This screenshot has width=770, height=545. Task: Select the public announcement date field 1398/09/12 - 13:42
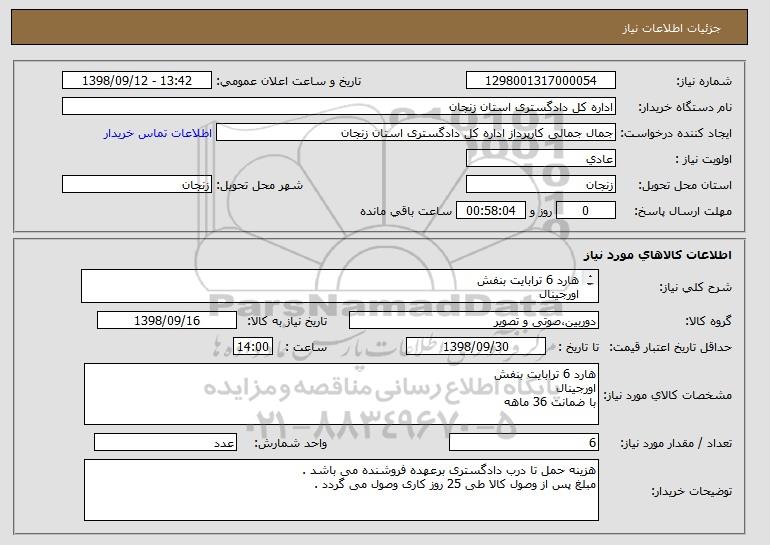tap(137, 81)
